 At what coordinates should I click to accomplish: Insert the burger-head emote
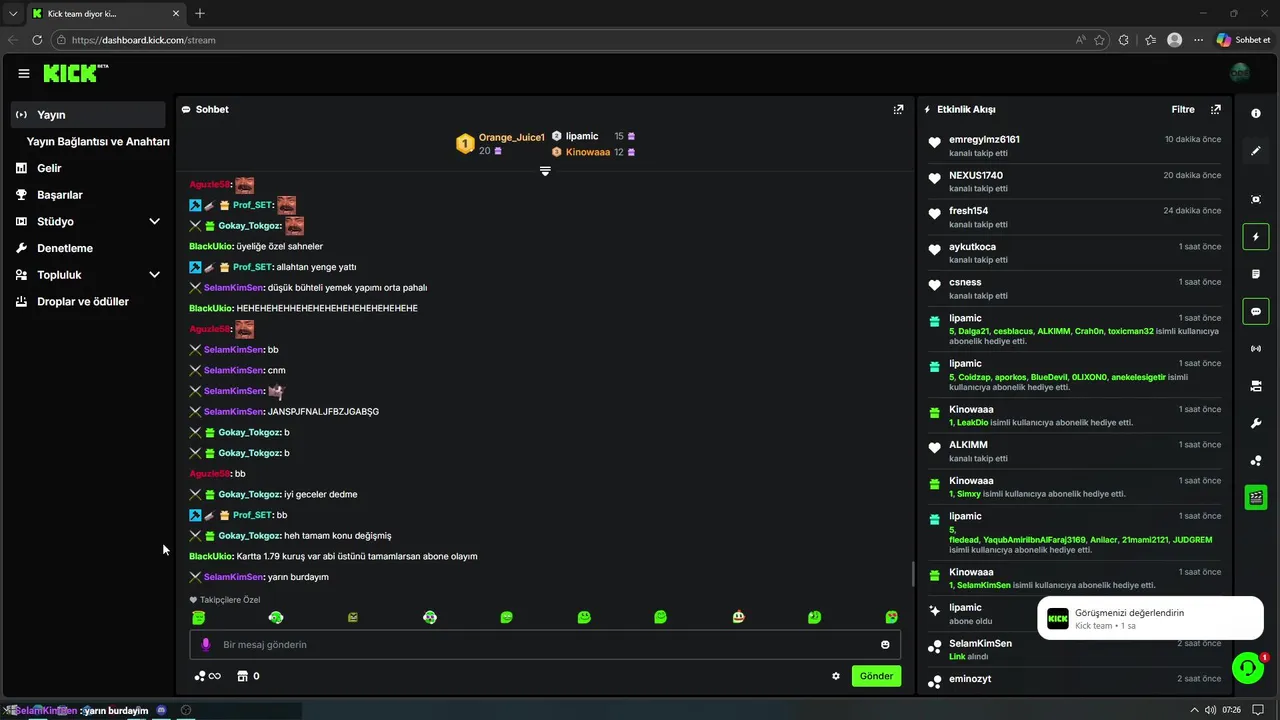coord(738,617)
